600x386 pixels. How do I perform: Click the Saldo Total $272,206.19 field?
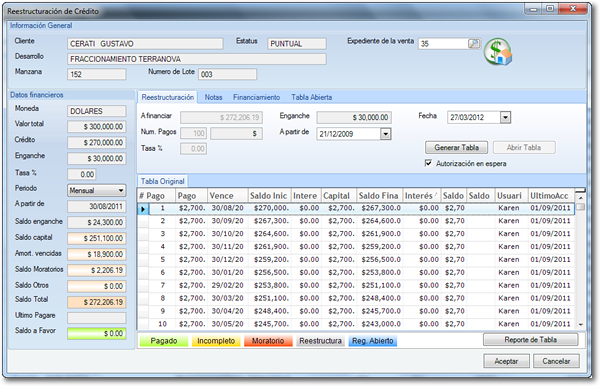click(x=97, y=302)
